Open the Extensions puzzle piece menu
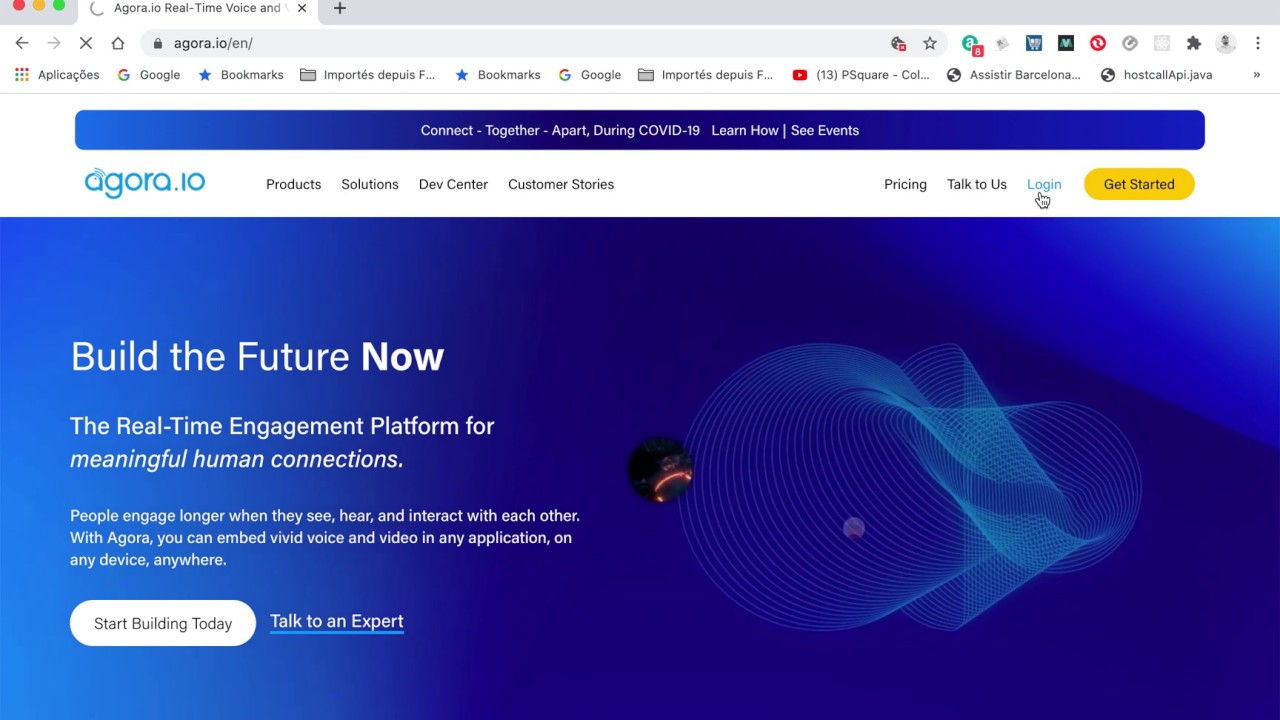 1194,43
